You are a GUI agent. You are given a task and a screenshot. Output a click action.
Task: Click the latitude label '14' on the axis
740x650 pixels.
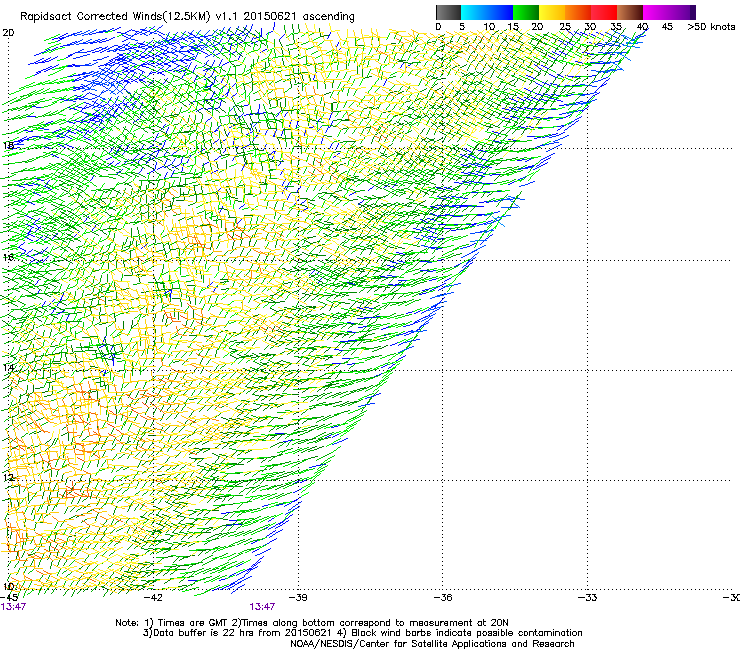click(x=8, y=367)
